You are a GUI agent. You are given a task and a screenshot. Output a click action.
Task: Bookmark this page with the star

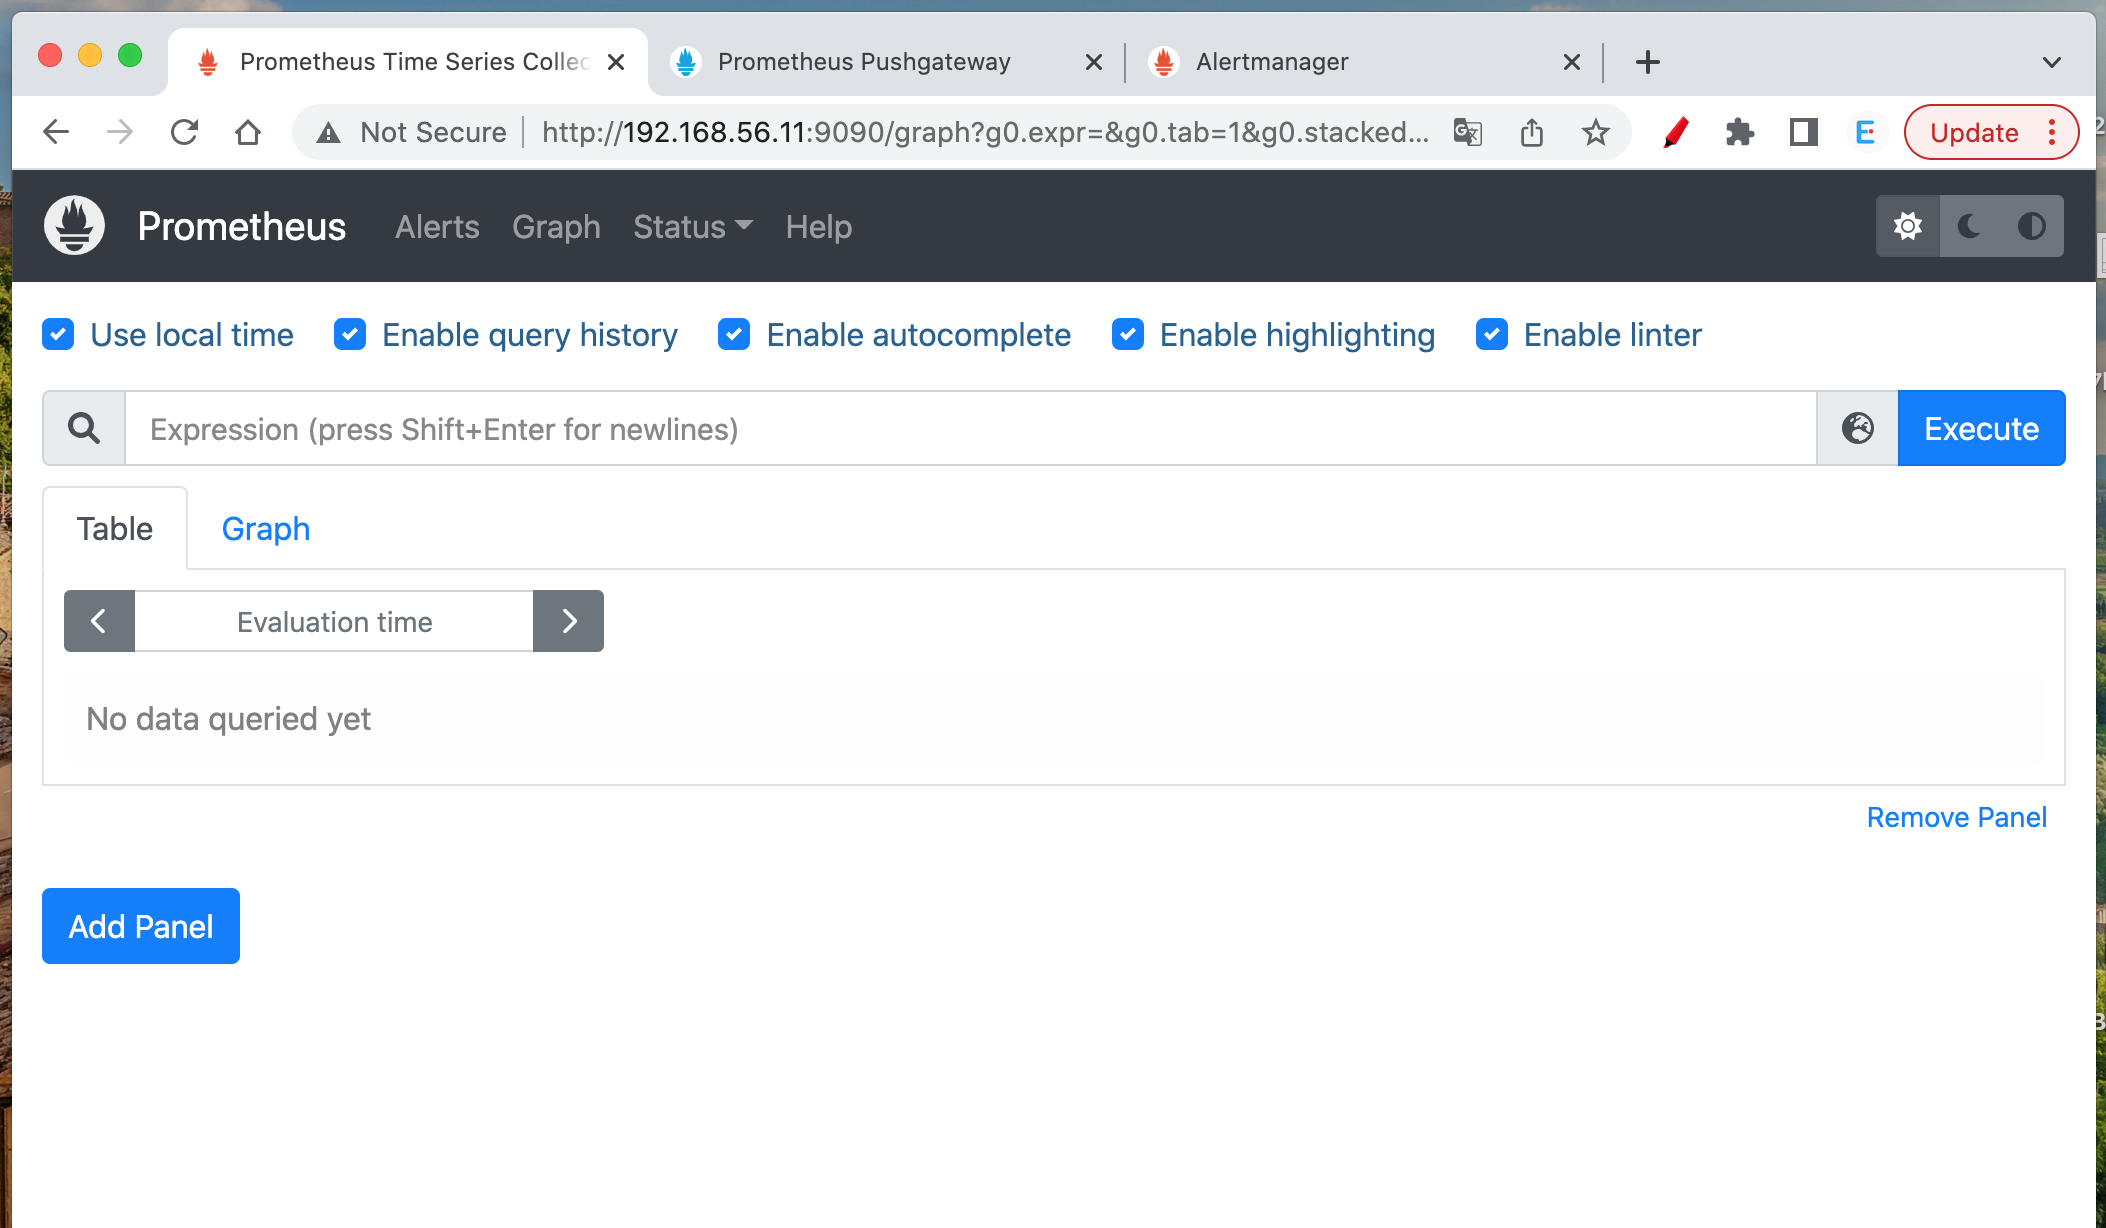[x=1596, y=132]
